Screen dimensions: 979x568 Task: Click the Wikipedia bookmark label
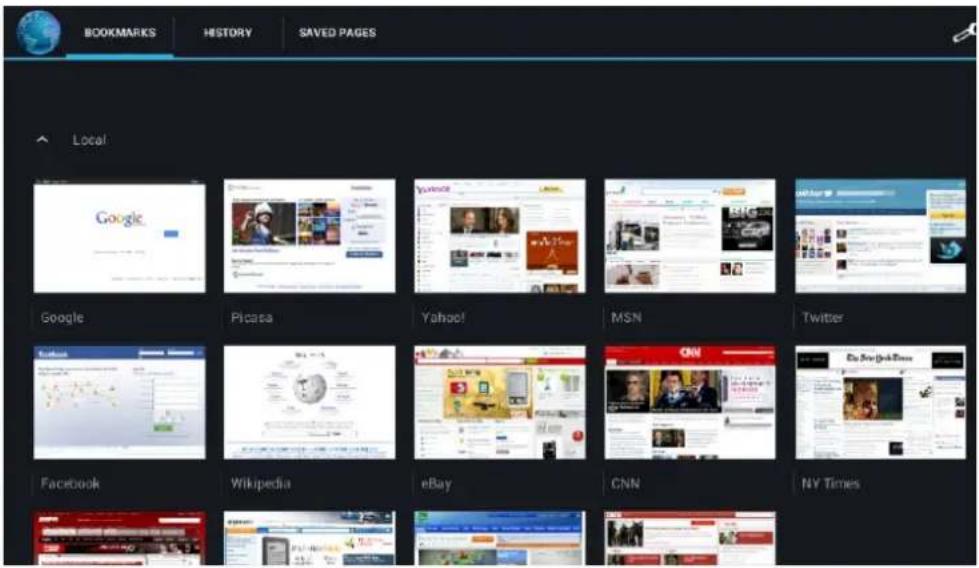coord(260,484)
